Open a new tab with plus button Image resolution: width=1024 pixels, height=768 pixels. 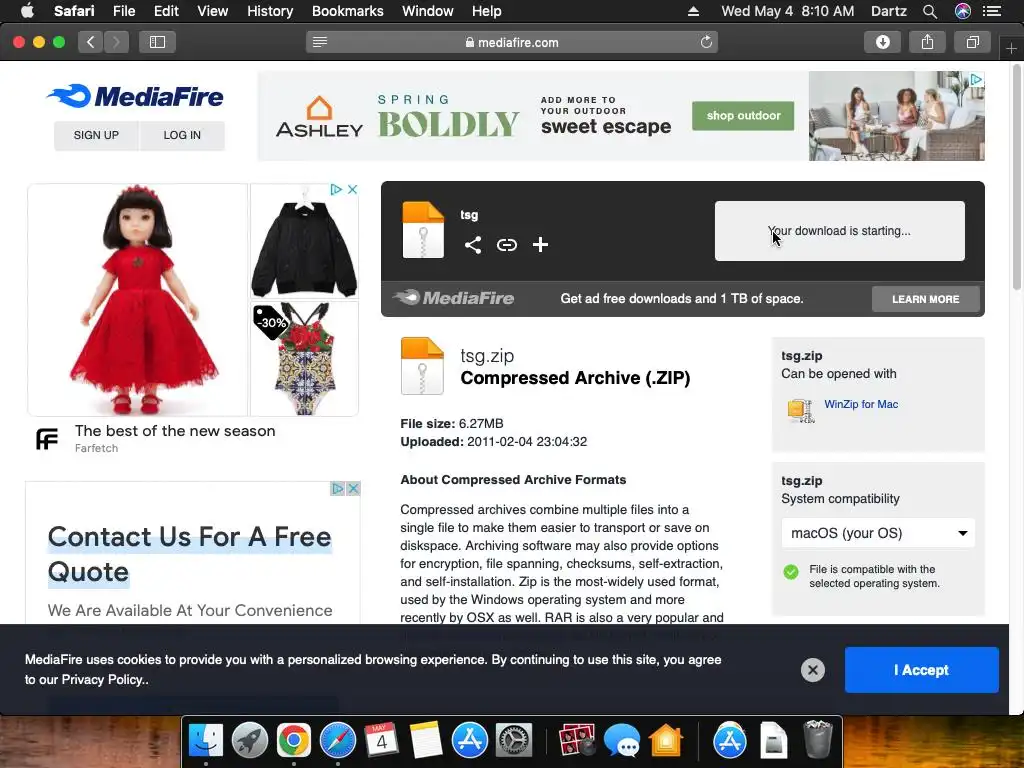click(x=1011, y=49)
